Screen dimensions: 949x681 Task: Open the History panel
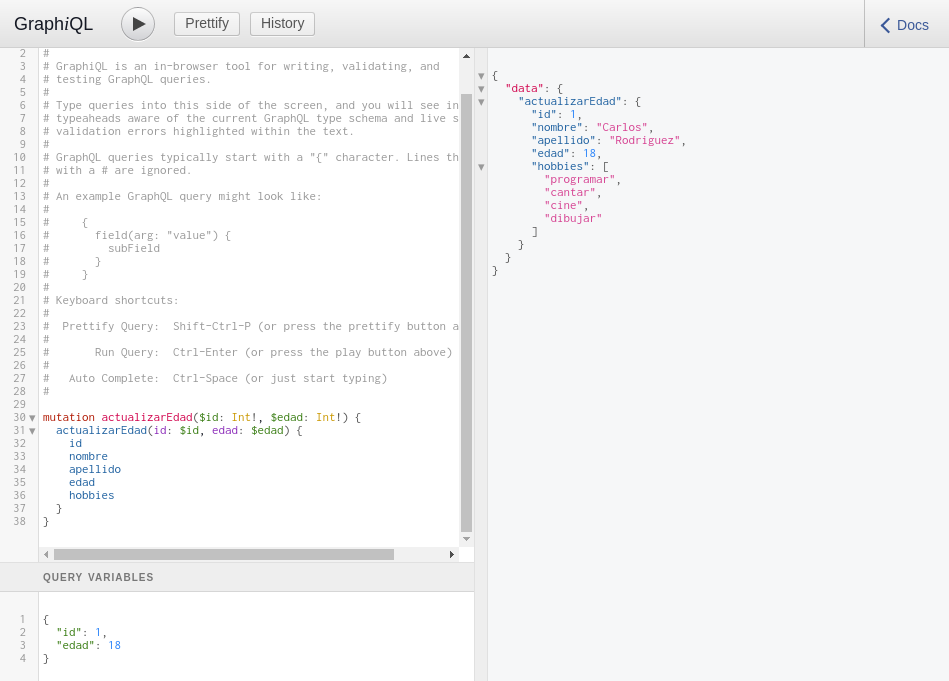tap(282, 24)
